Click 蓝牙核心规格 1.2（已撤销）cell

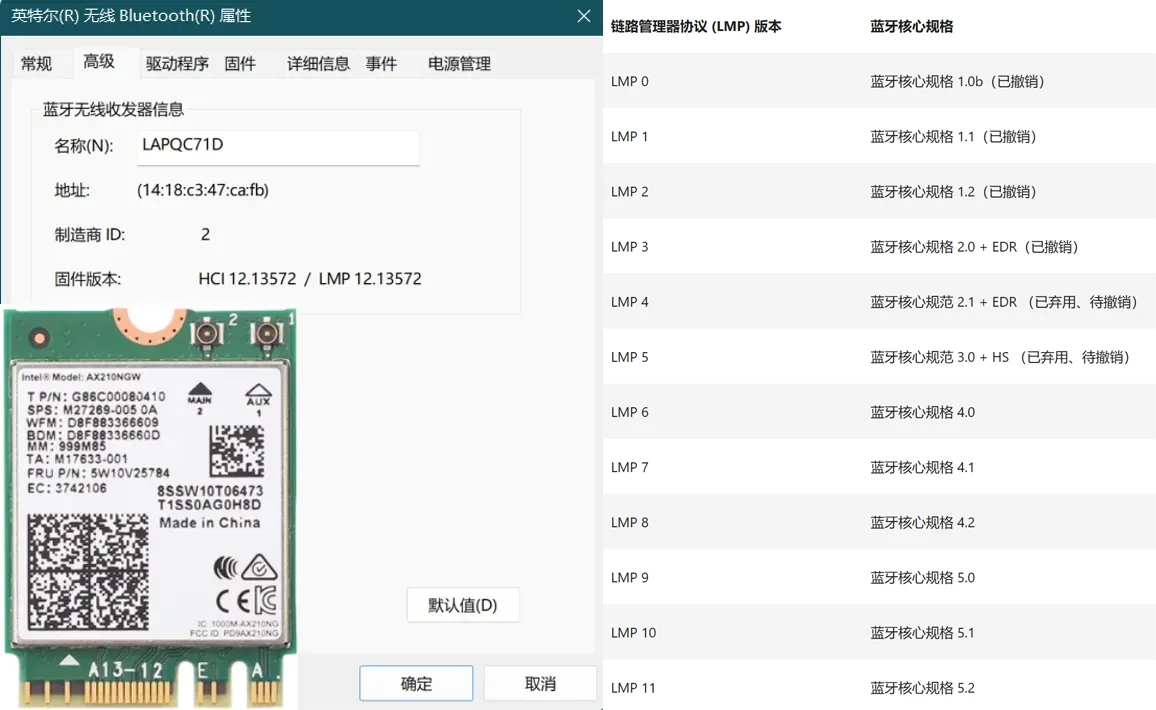pyautogui.click(x=953, y=192)
